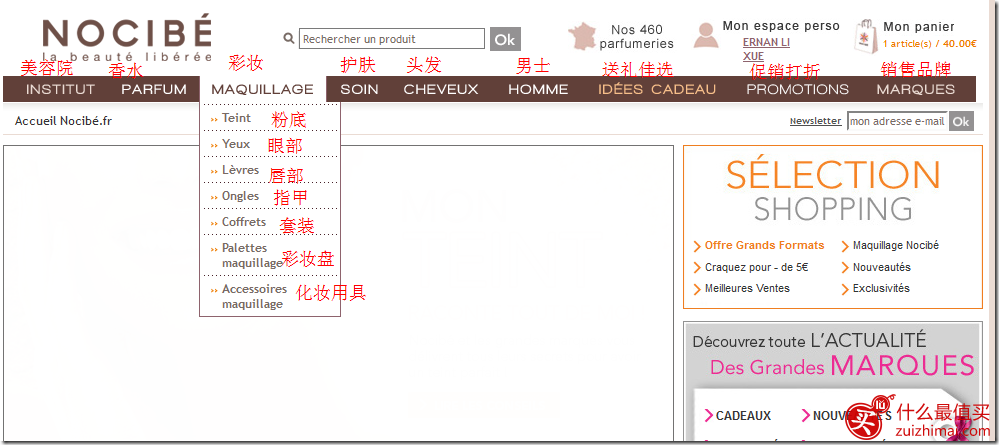Image resolution: width=999 pixels, height=445 pixels.
Task: Open L'ACTUALITÉ Des Grandes MARQUES banner
Action: click(833, 354)
